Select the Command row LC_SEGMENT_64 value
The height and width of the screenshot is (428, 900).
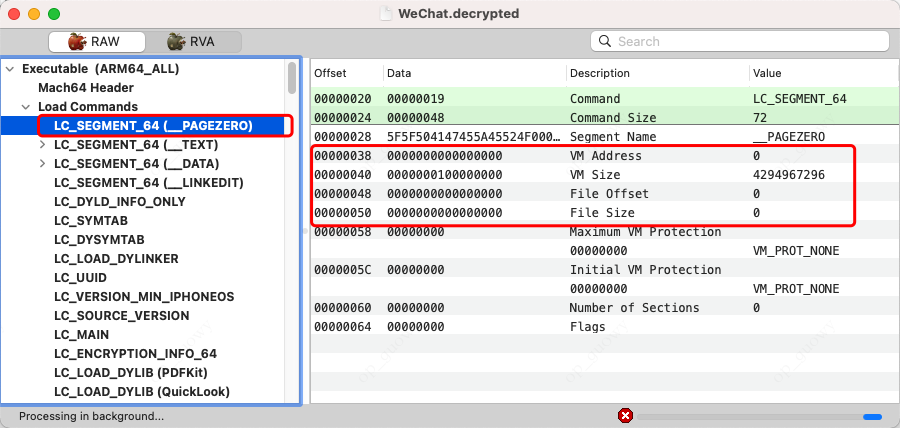(x=800, y=99)
